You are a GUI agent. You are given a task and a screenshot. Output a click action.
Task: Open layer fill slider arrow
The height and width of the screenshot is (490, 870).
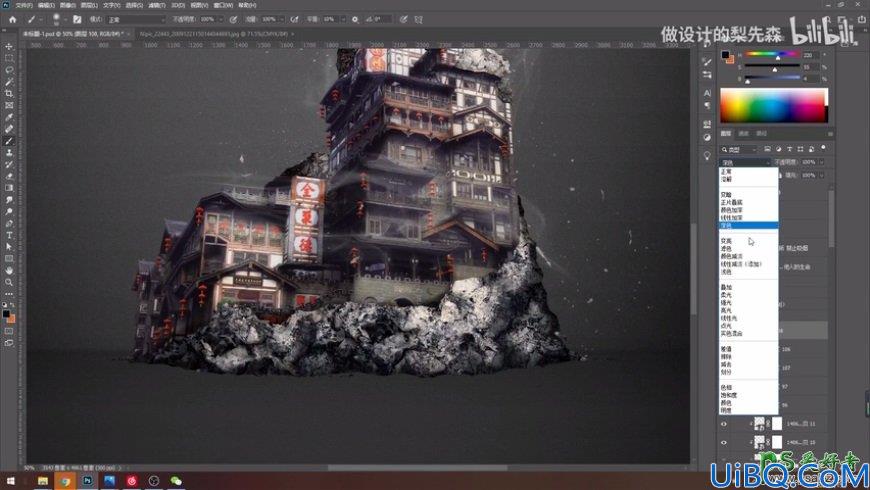[821, 175]
